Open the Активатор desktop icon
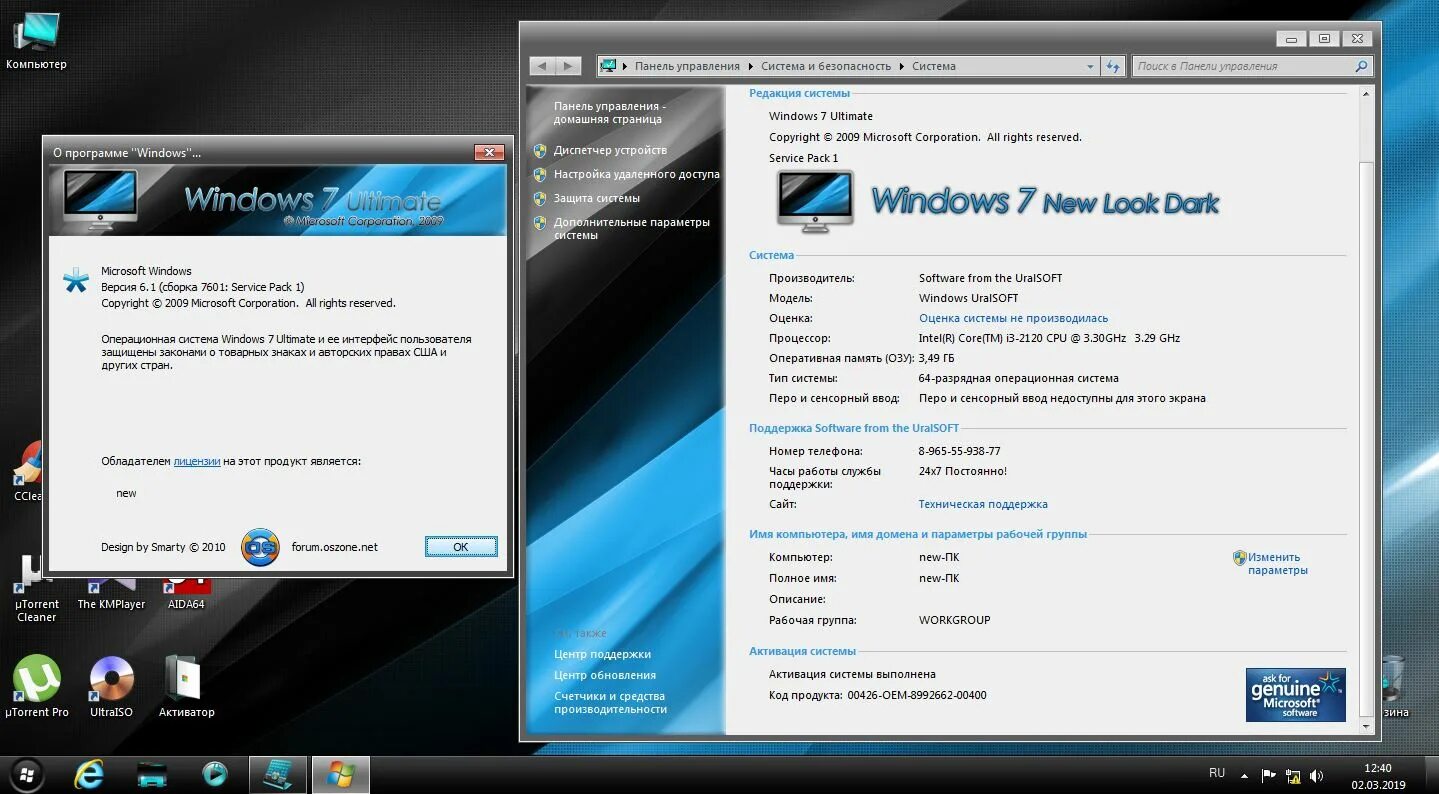 point(186,686)
